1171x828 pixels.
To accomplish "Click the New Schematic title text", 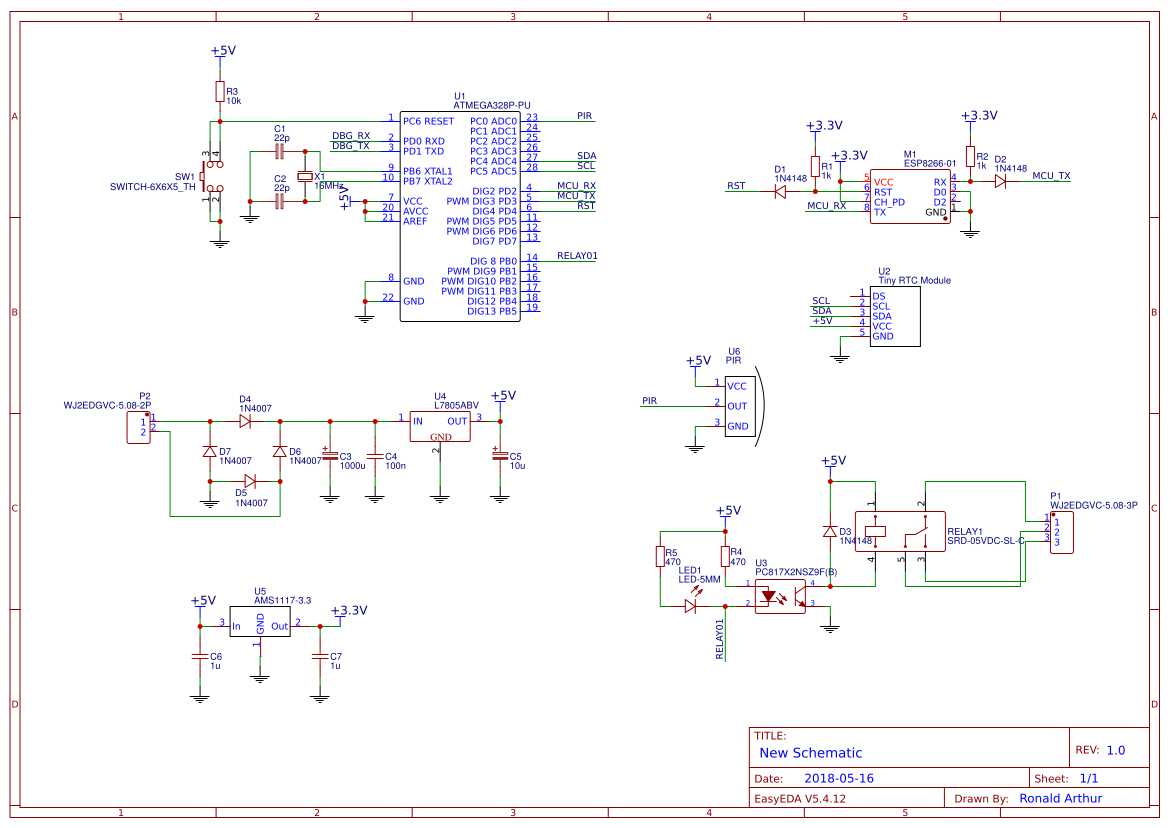I will click(810, 752).
